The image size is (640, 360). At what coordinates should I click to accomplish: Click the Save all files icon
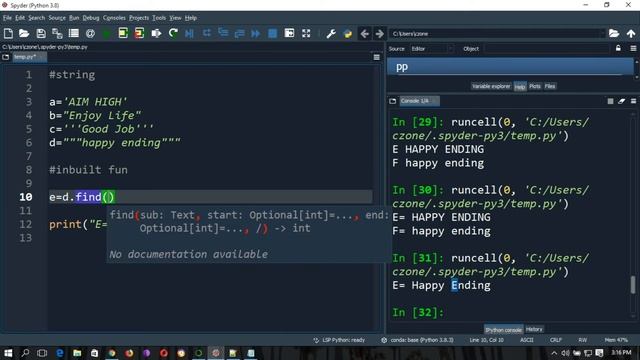(x=57, y=33)
